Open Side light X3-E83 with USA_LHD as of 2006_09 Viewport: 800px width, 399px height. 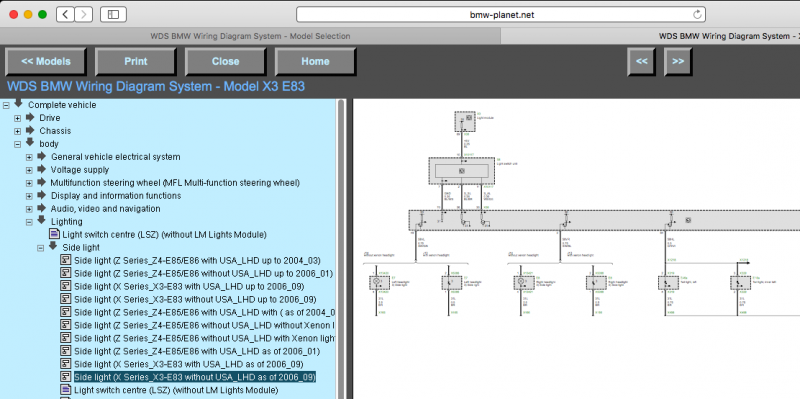pyautogui.click(x=189, y=364)
